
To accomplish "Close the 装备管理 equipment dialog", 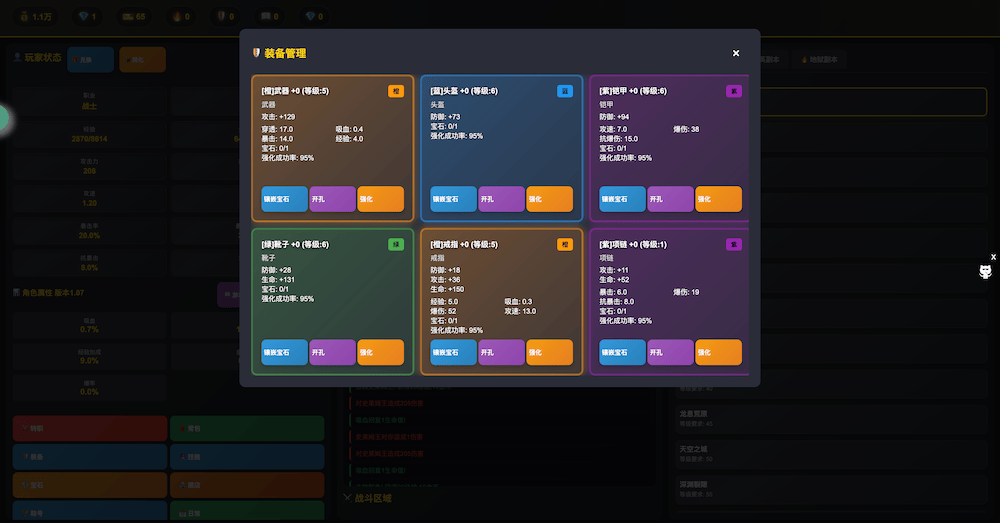I will point(736,53).
